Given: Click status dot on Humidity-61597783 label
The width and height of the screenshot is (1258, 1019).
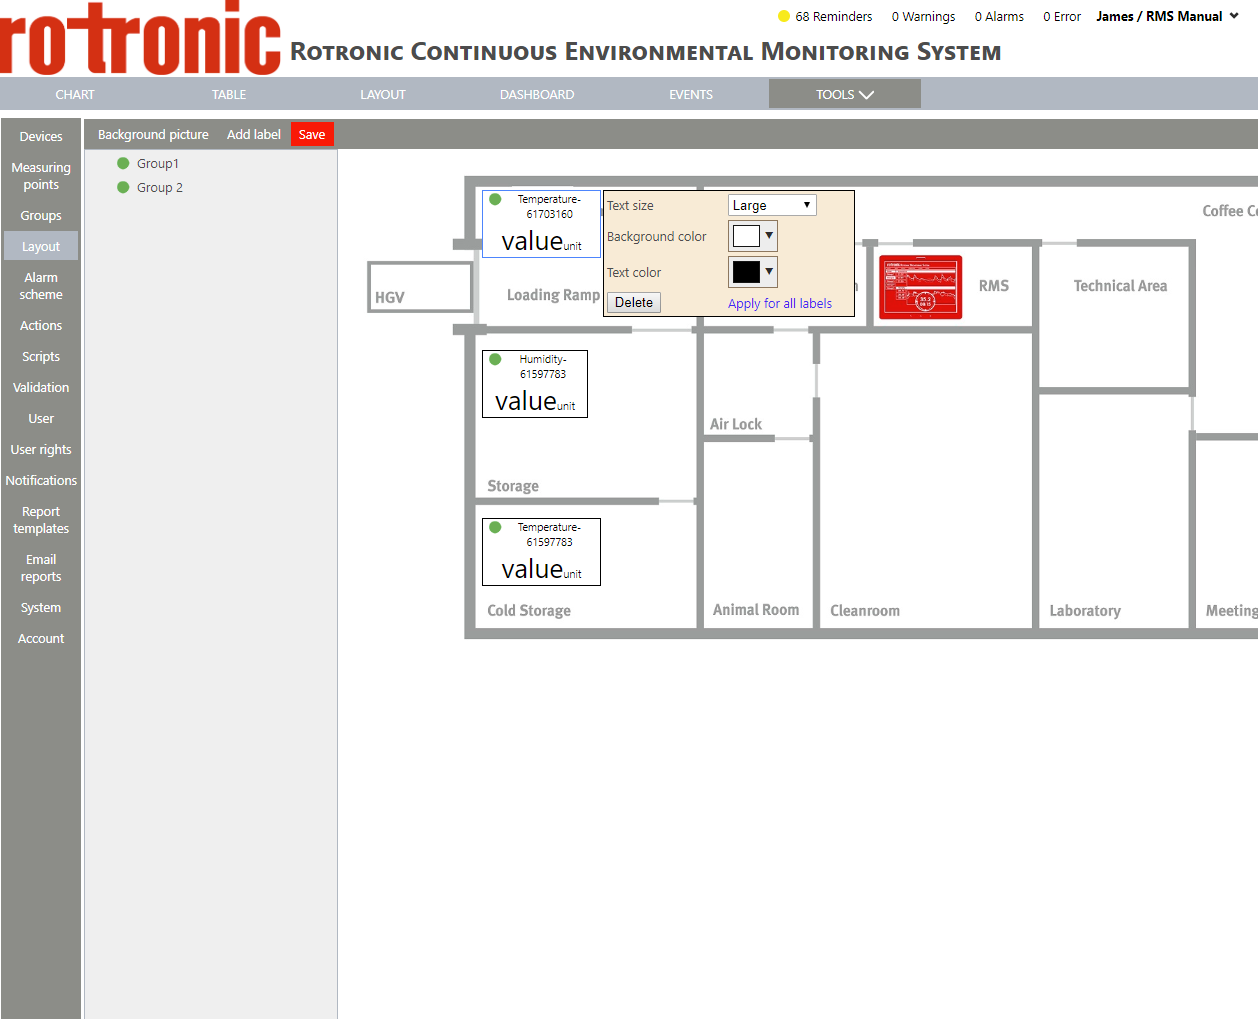Looking at the screenshot, I should pyautogui.click(x=495, y=359).
